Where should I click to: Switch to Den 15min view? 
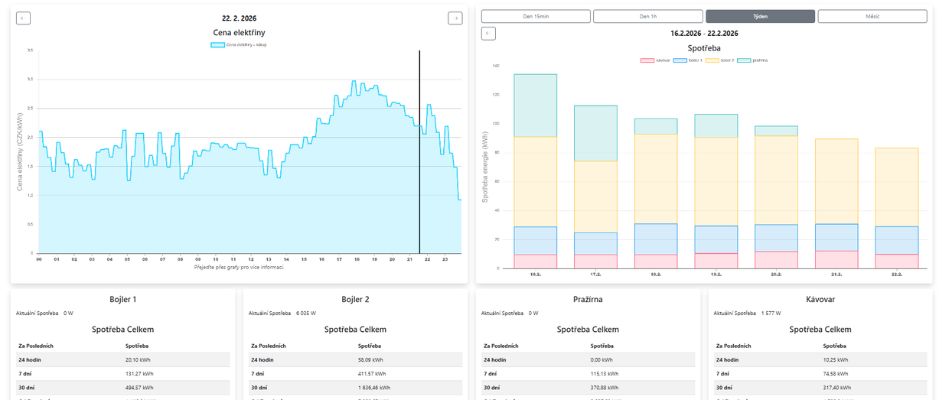[536, 16]
